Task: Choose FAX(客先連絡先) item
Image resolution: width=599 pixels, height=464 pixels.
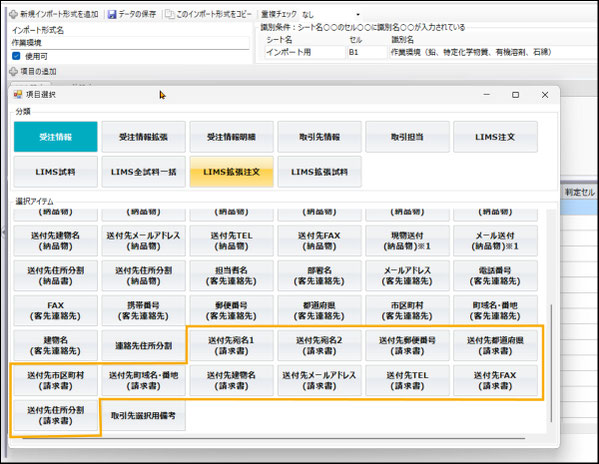Action: pyautogui.click(x=56, y=310)
